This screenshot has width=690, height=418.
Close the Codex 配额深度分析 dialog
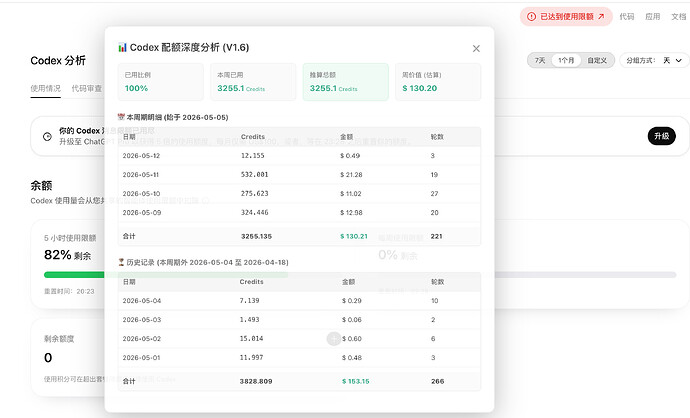476,48
